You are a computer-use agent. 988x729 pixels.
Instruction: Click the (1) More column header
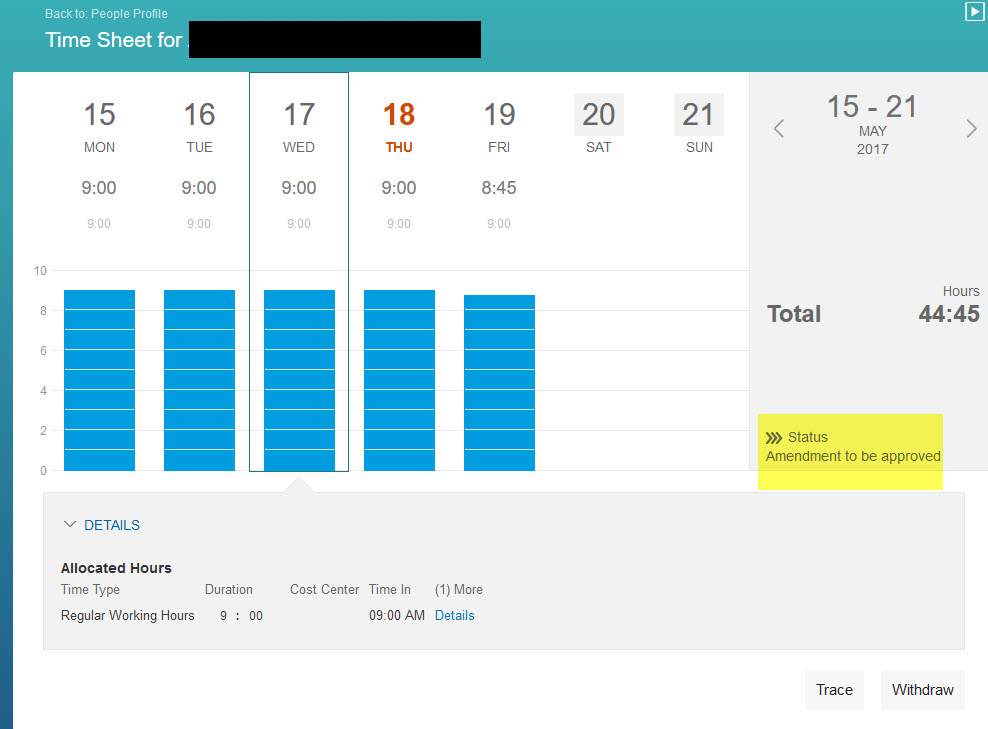[x=459, y=590]
